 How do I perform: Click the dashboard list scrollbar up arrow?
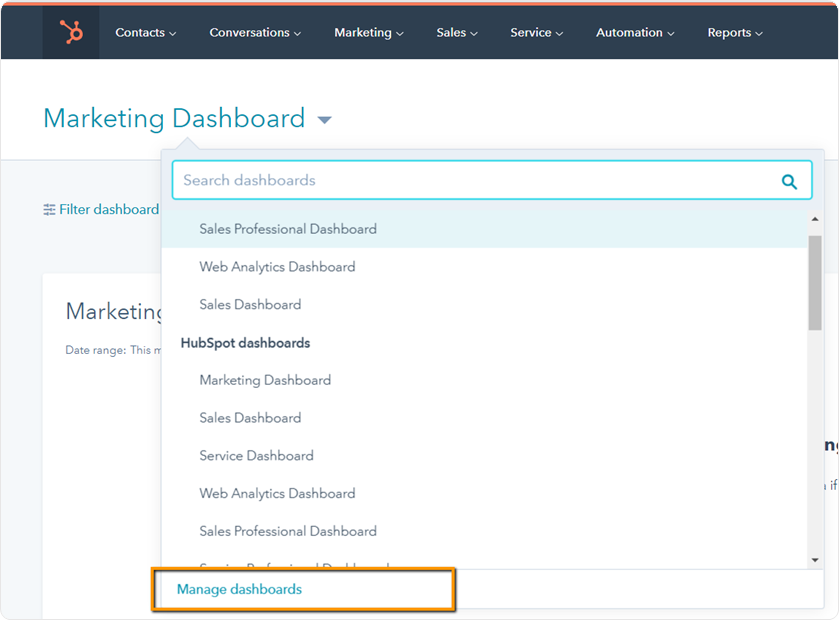[815, 219]
